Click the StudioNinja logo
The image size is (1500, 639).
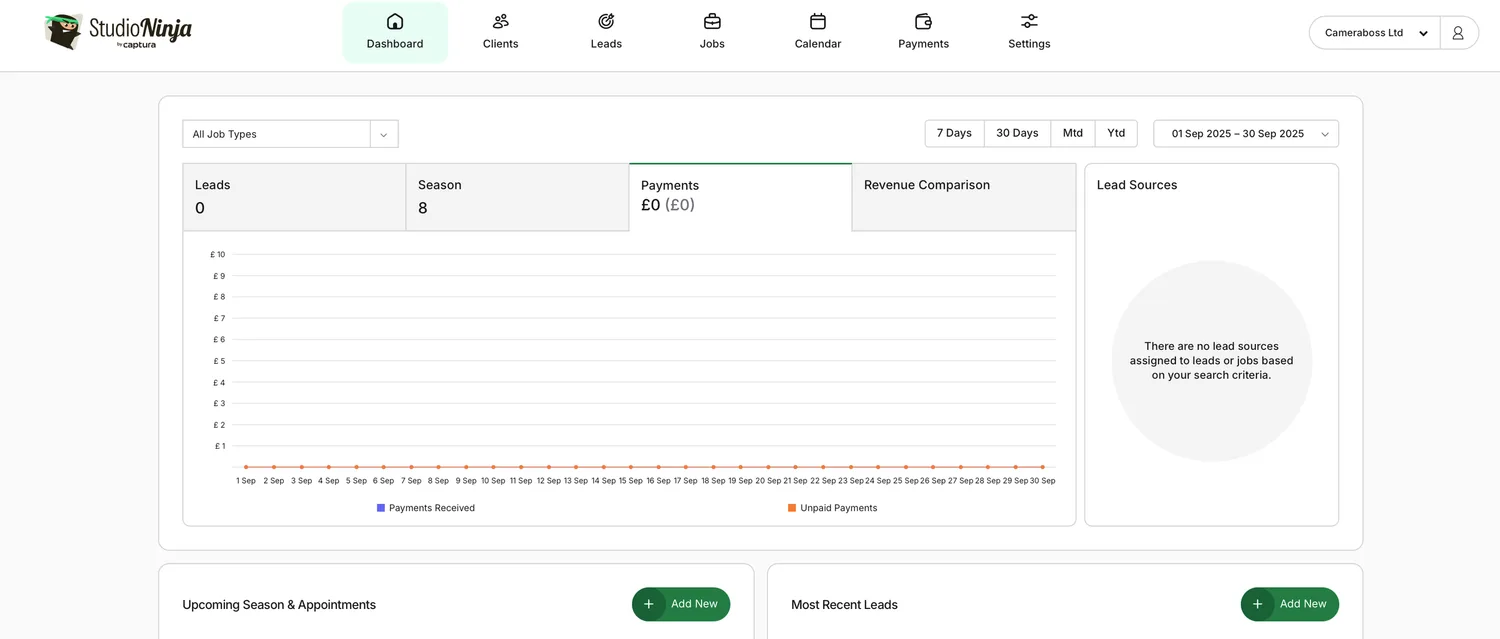point(118,32)
